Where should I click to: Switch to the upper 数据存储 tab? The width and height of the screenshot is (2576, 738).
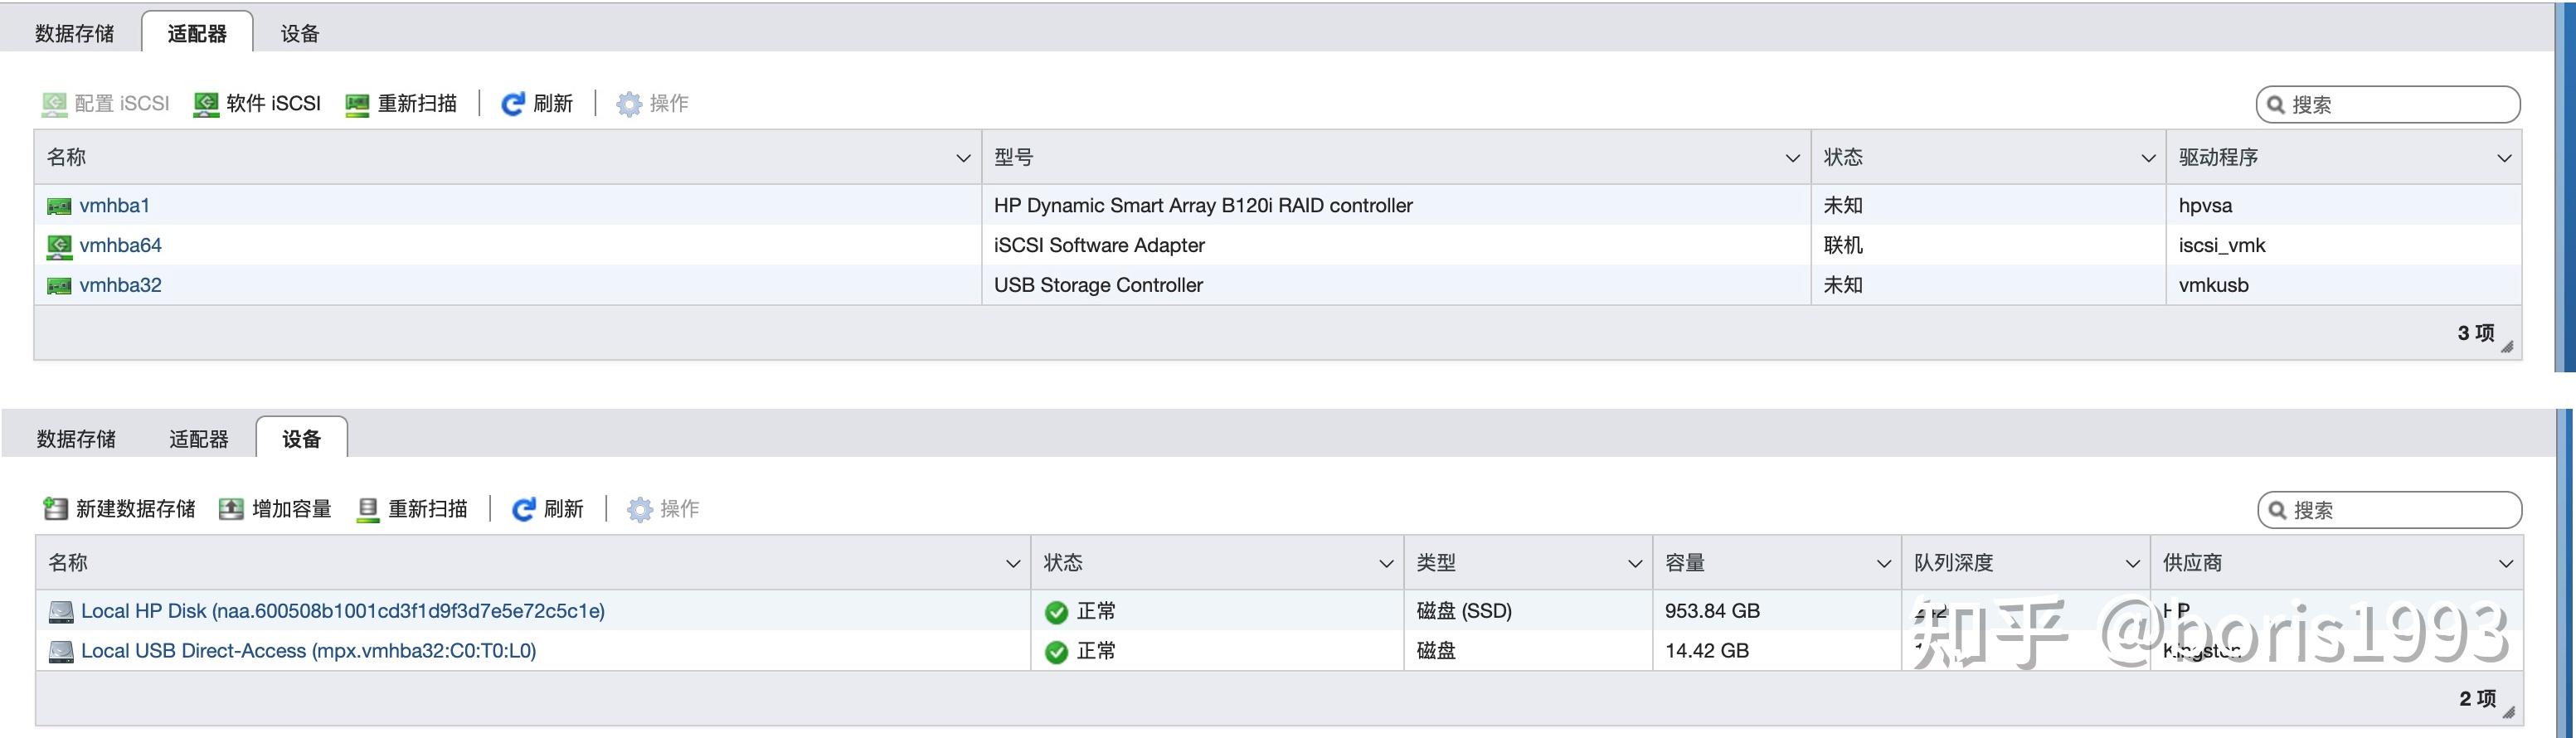75,34
